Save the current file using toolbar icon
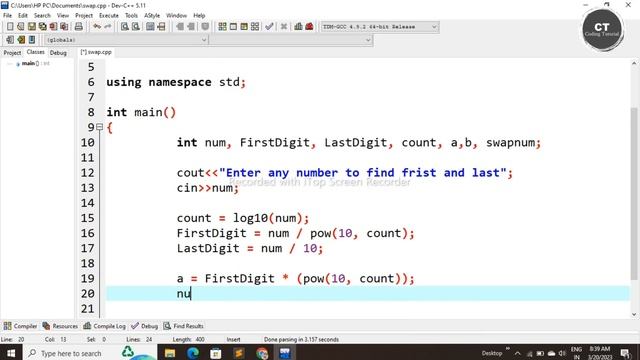640x360 pixels. click(x=32, y=27)
